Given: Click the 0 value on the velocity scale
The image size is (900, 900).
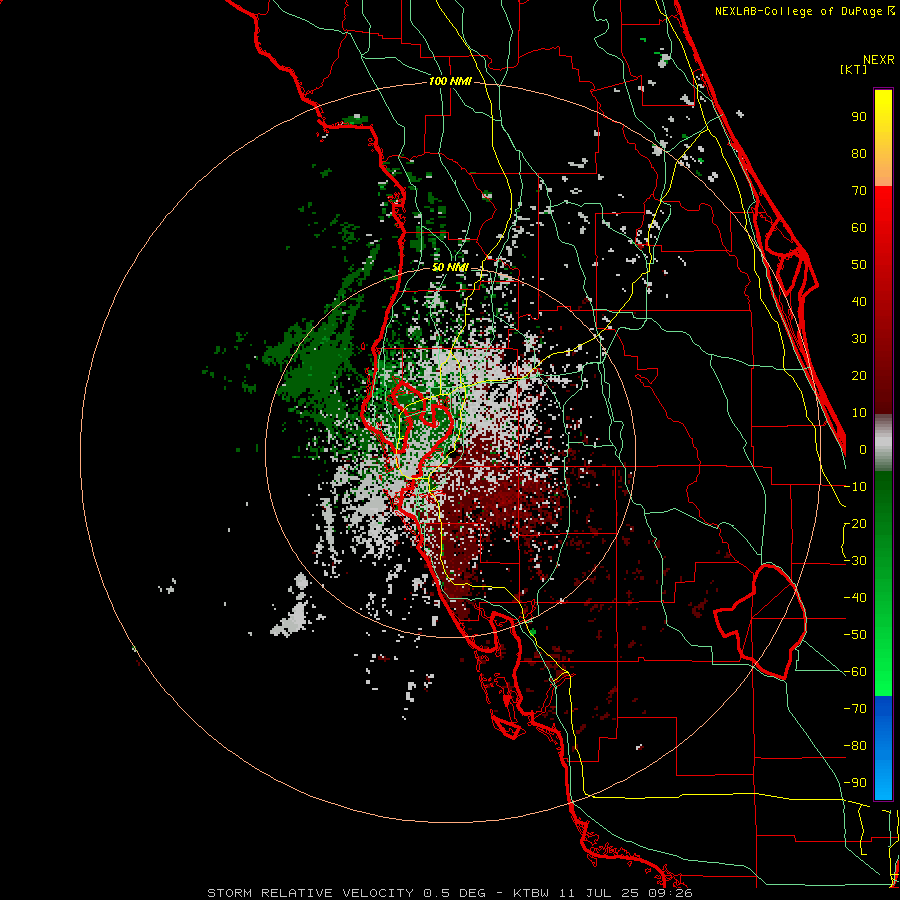Looking at the screenshot, I should click(863, 450).
